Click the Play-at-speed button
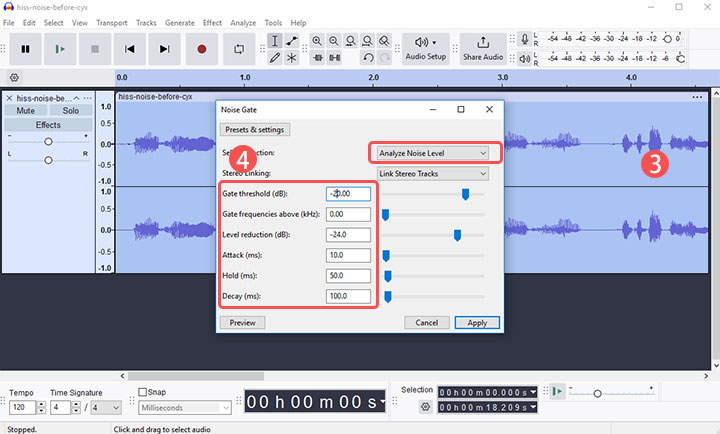The width and height of the screenshot is (720, 434). [557, 392]
